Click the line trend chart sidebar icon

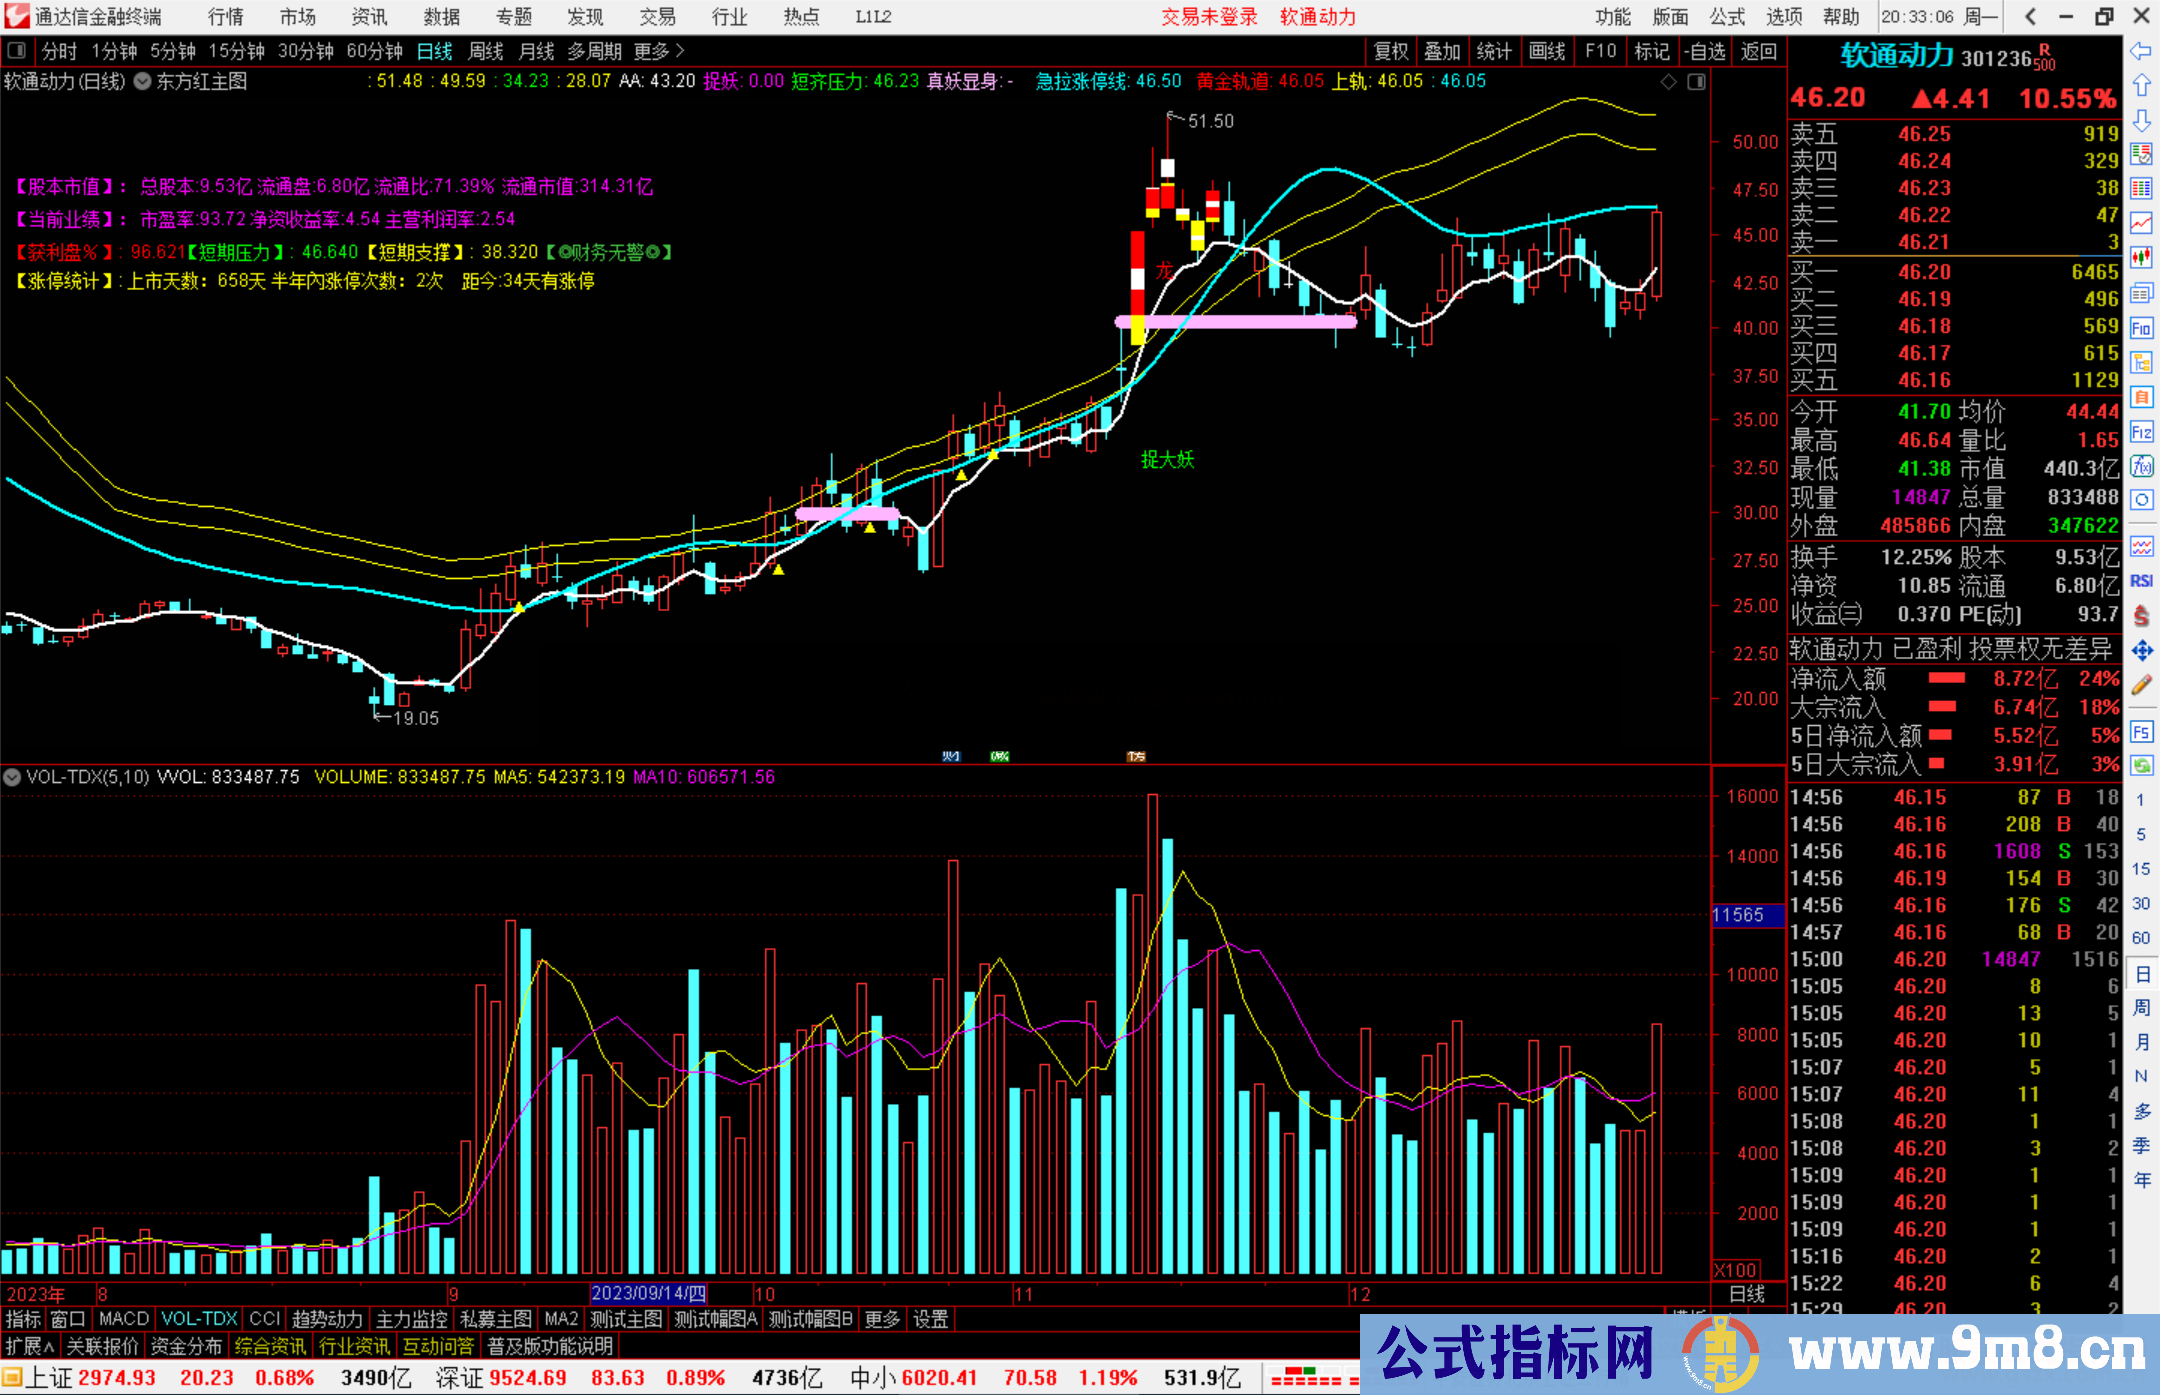pyautogui.click(x=2141, y=222)
